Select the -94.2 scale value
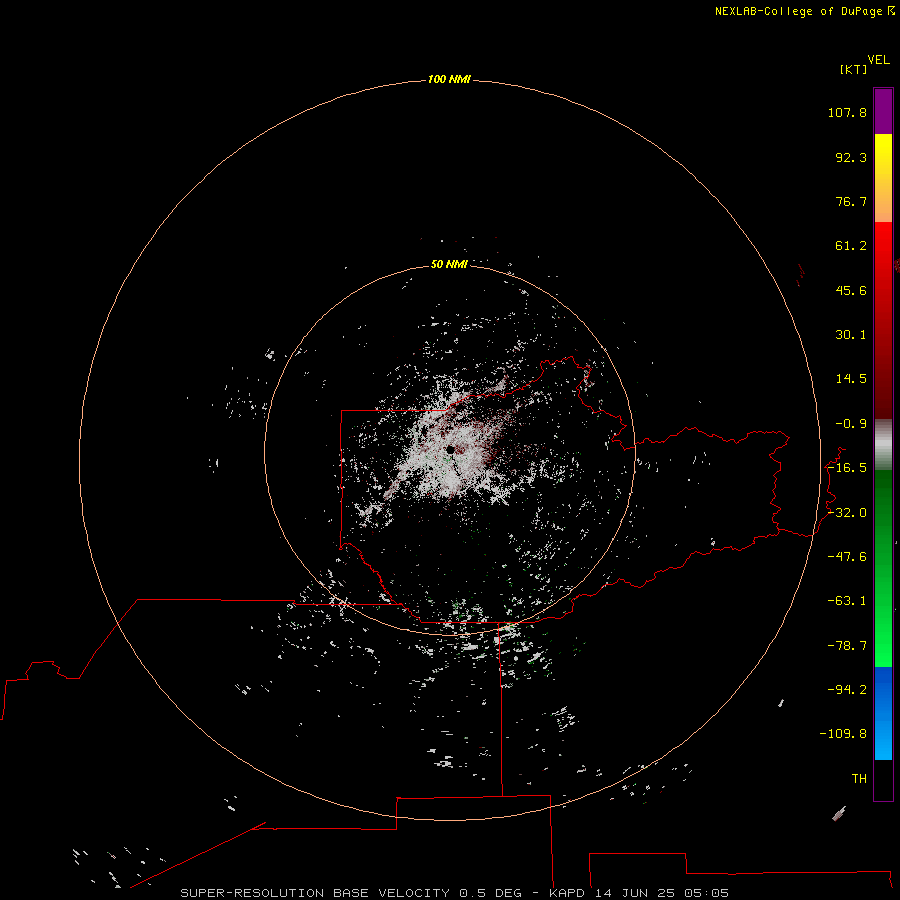Screen dimensions: 900x900 coord(847,689)
